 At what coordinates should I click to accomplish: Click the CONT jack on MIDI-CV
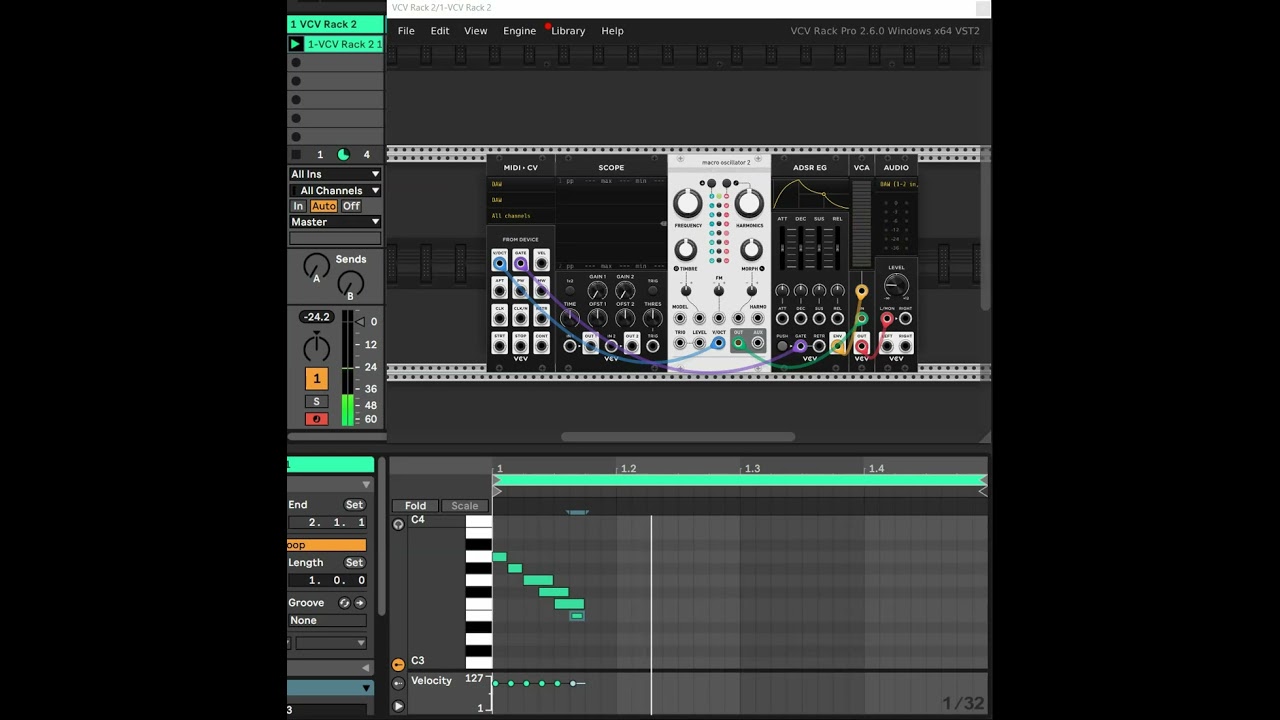541,346
